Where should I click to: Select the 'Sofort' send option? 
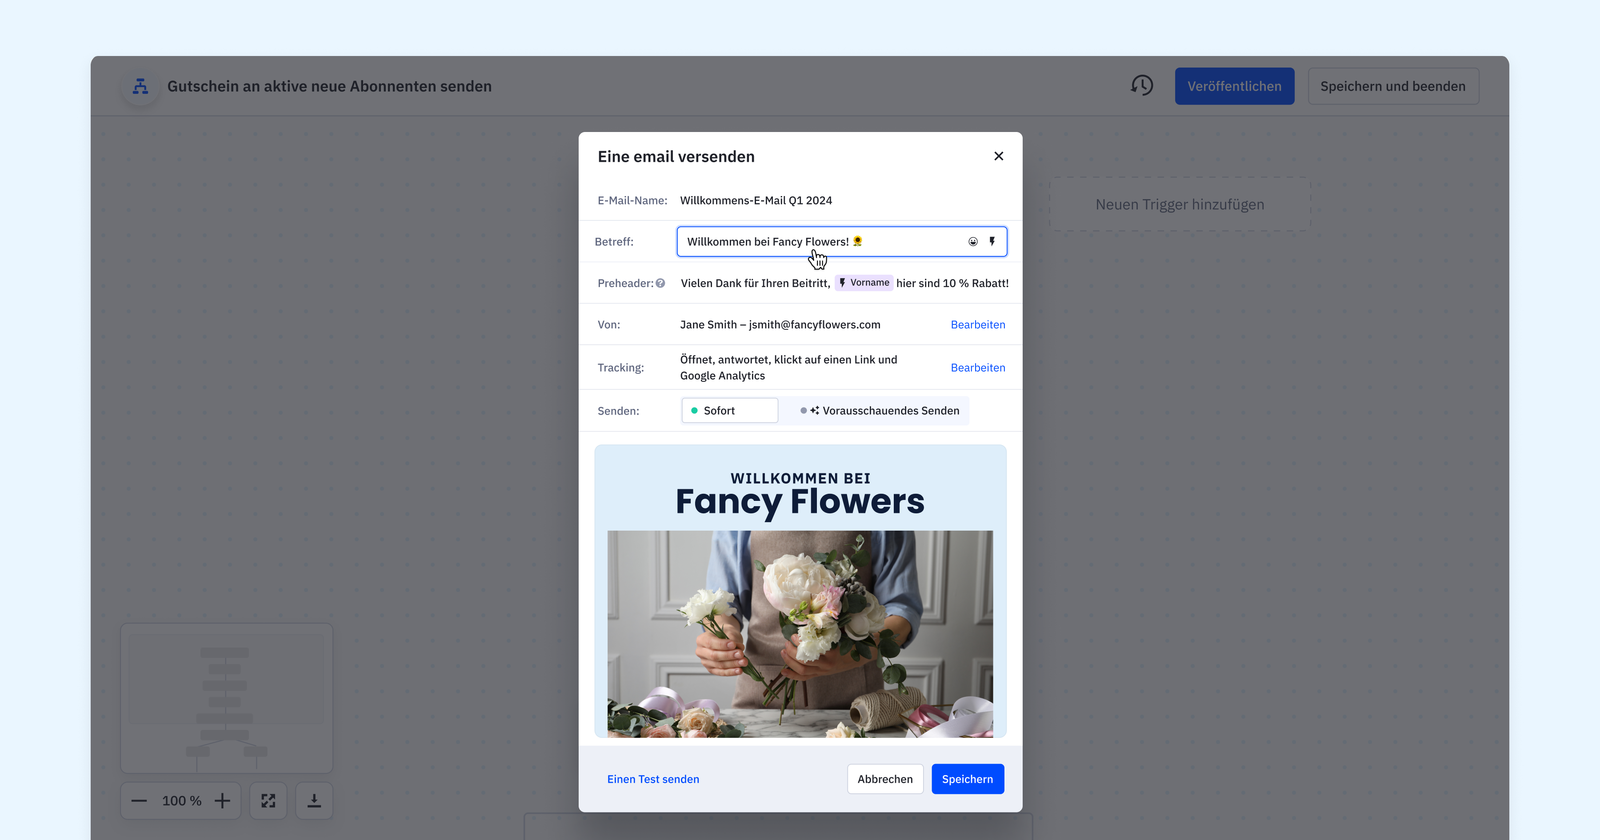click(729, 411)
